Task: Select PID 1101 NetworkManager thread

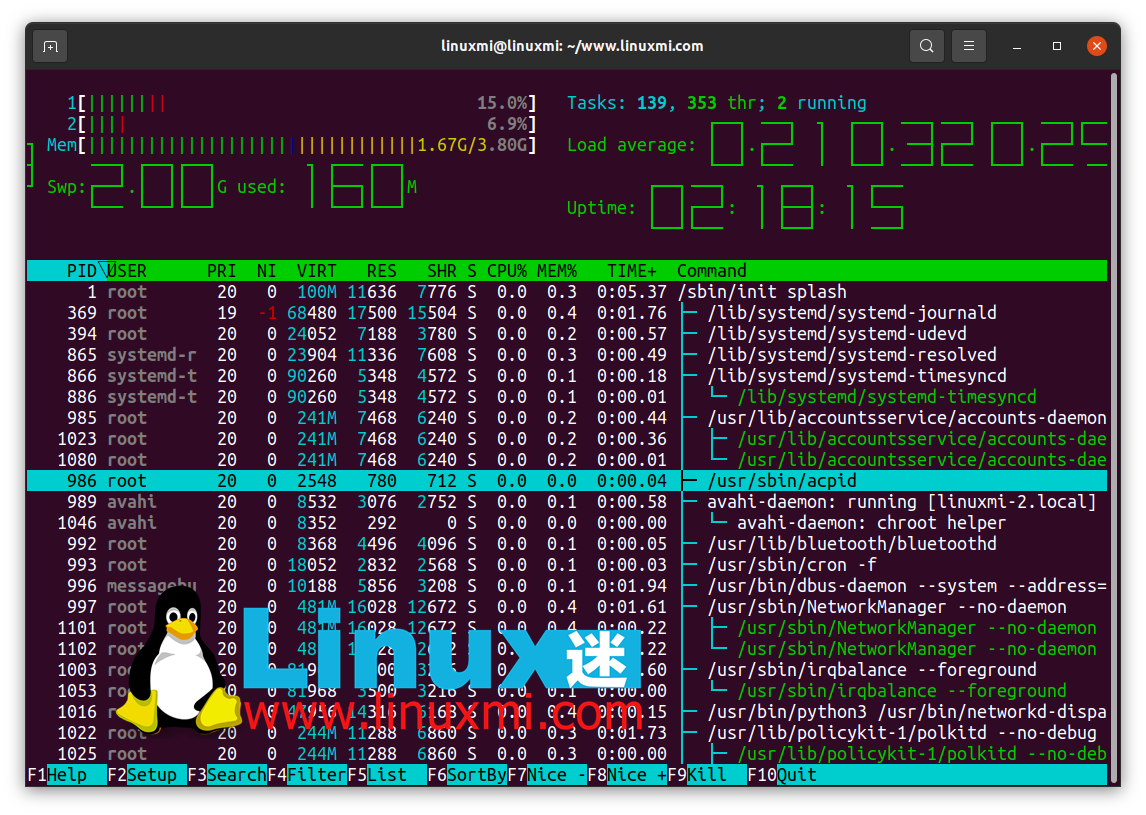Action: (567, 629)
